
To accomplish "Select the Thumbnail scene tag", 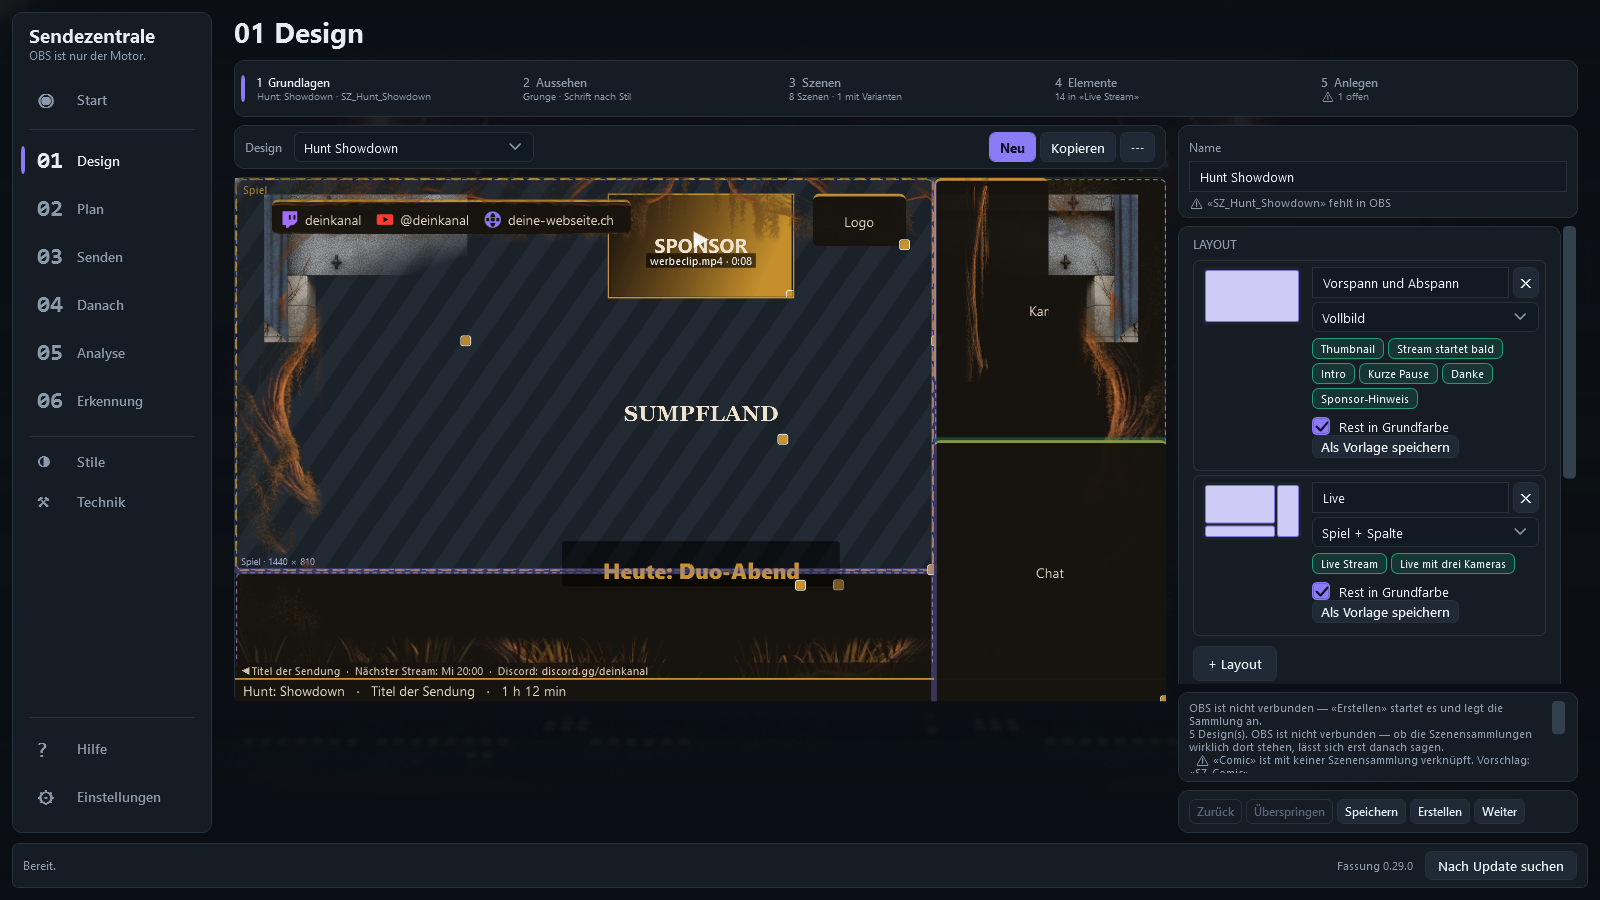I will pyautogui.click(x=1347, y=349).
